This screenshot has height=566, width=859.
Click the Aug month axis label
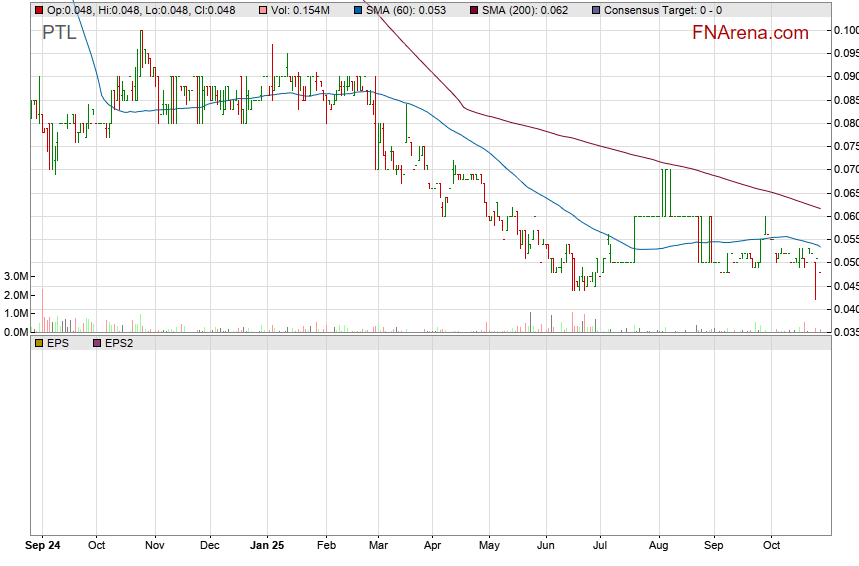click(658, 547)
